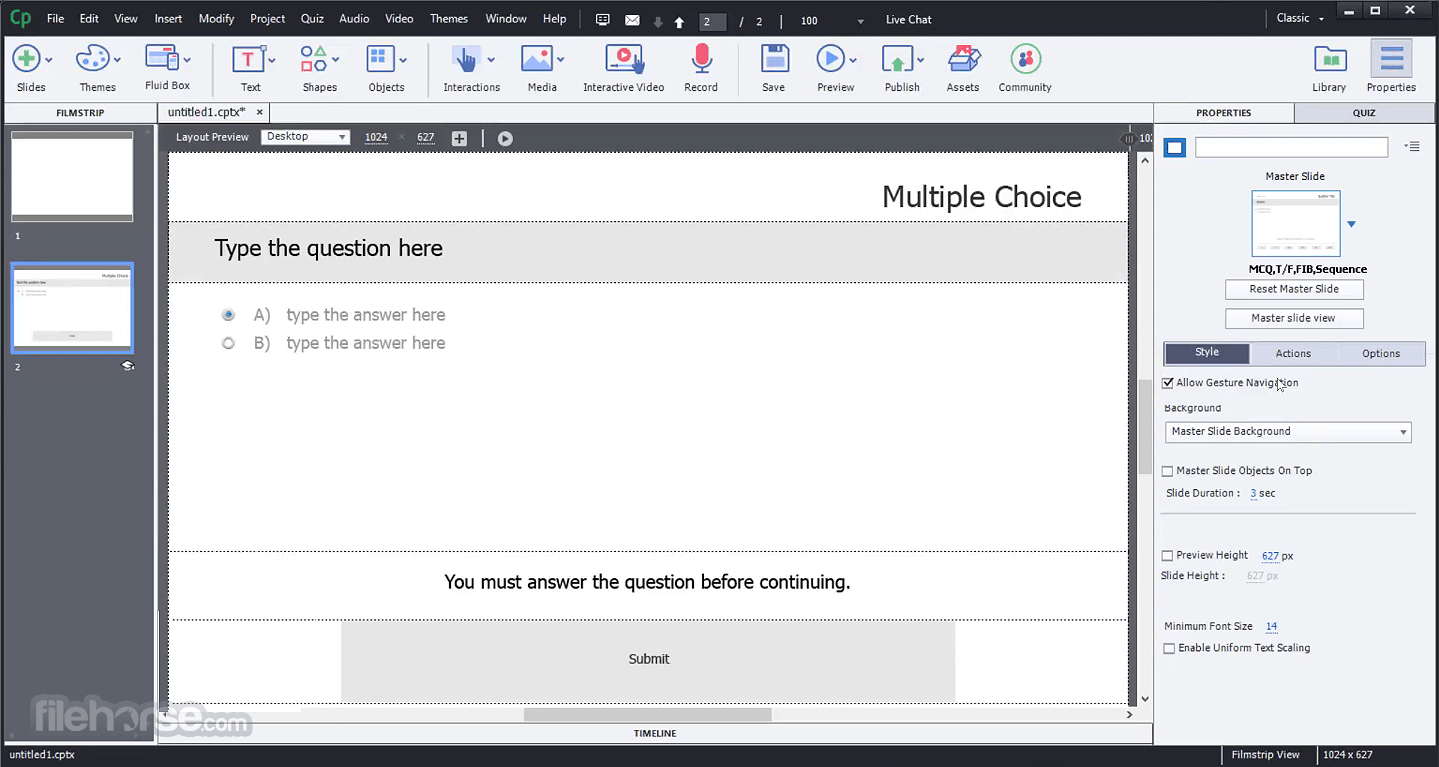1439x767 pixels.
Task: Expand the Fluid Box dropdown arrow
Action: coord(185,59)
